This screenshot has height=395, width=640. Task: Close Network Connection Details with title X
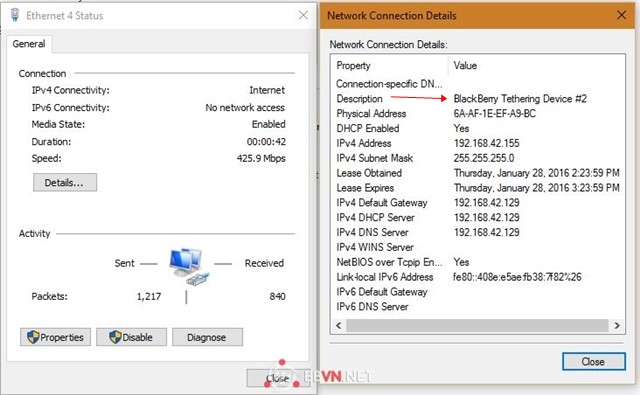622,15
